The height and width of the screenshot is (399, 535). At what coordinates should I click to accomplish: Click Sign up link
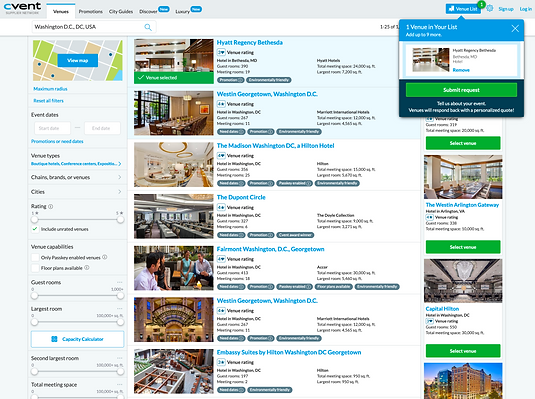[x=506, y=9]
